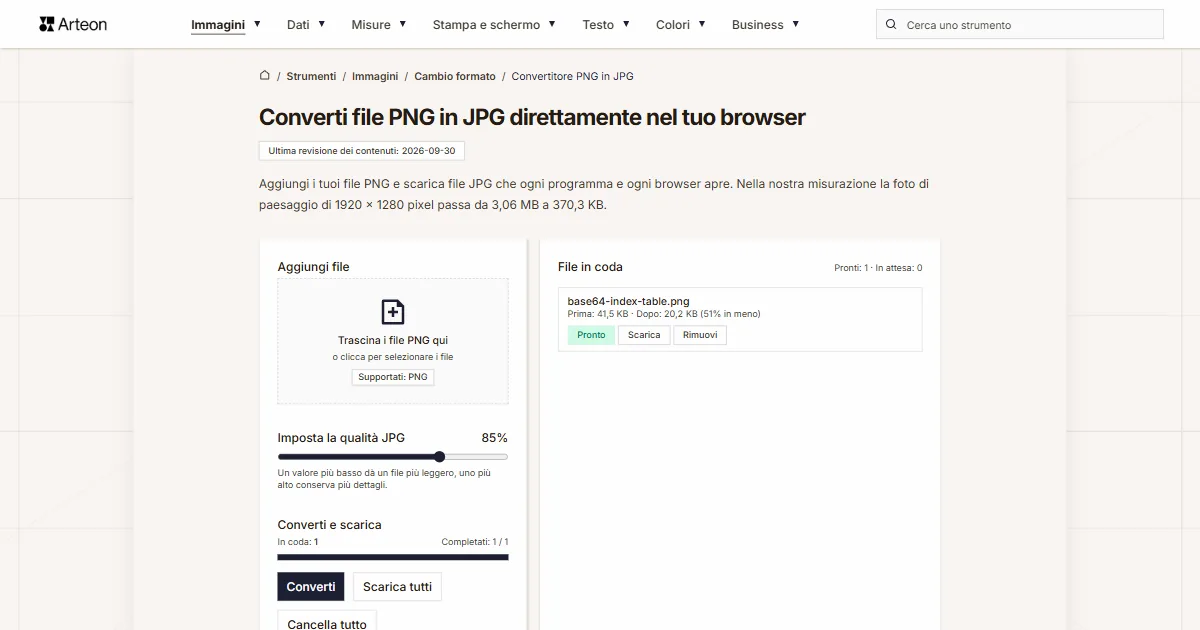Open the Misure menu

click(x=371, y=24)
